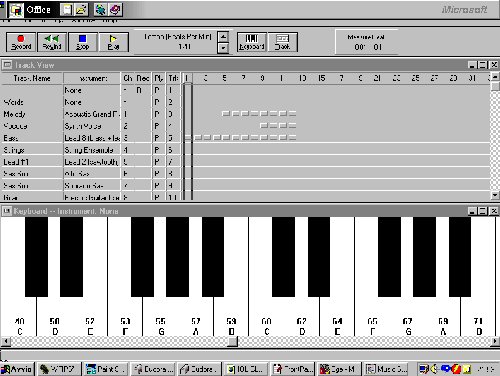Open the Track view from the toolbar
Screen dimensions: 500x376
click(282, 42)
